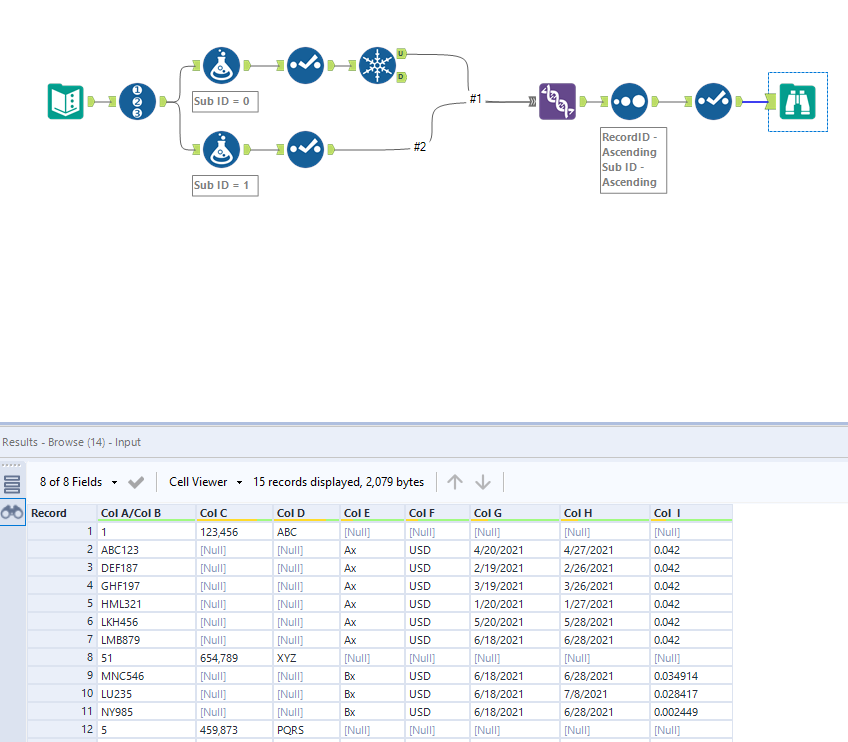This screenshot has width=848, height=742.
Task: Click Select tool after Sub ID = 0 formula
Action: click(x=306, y=65)
